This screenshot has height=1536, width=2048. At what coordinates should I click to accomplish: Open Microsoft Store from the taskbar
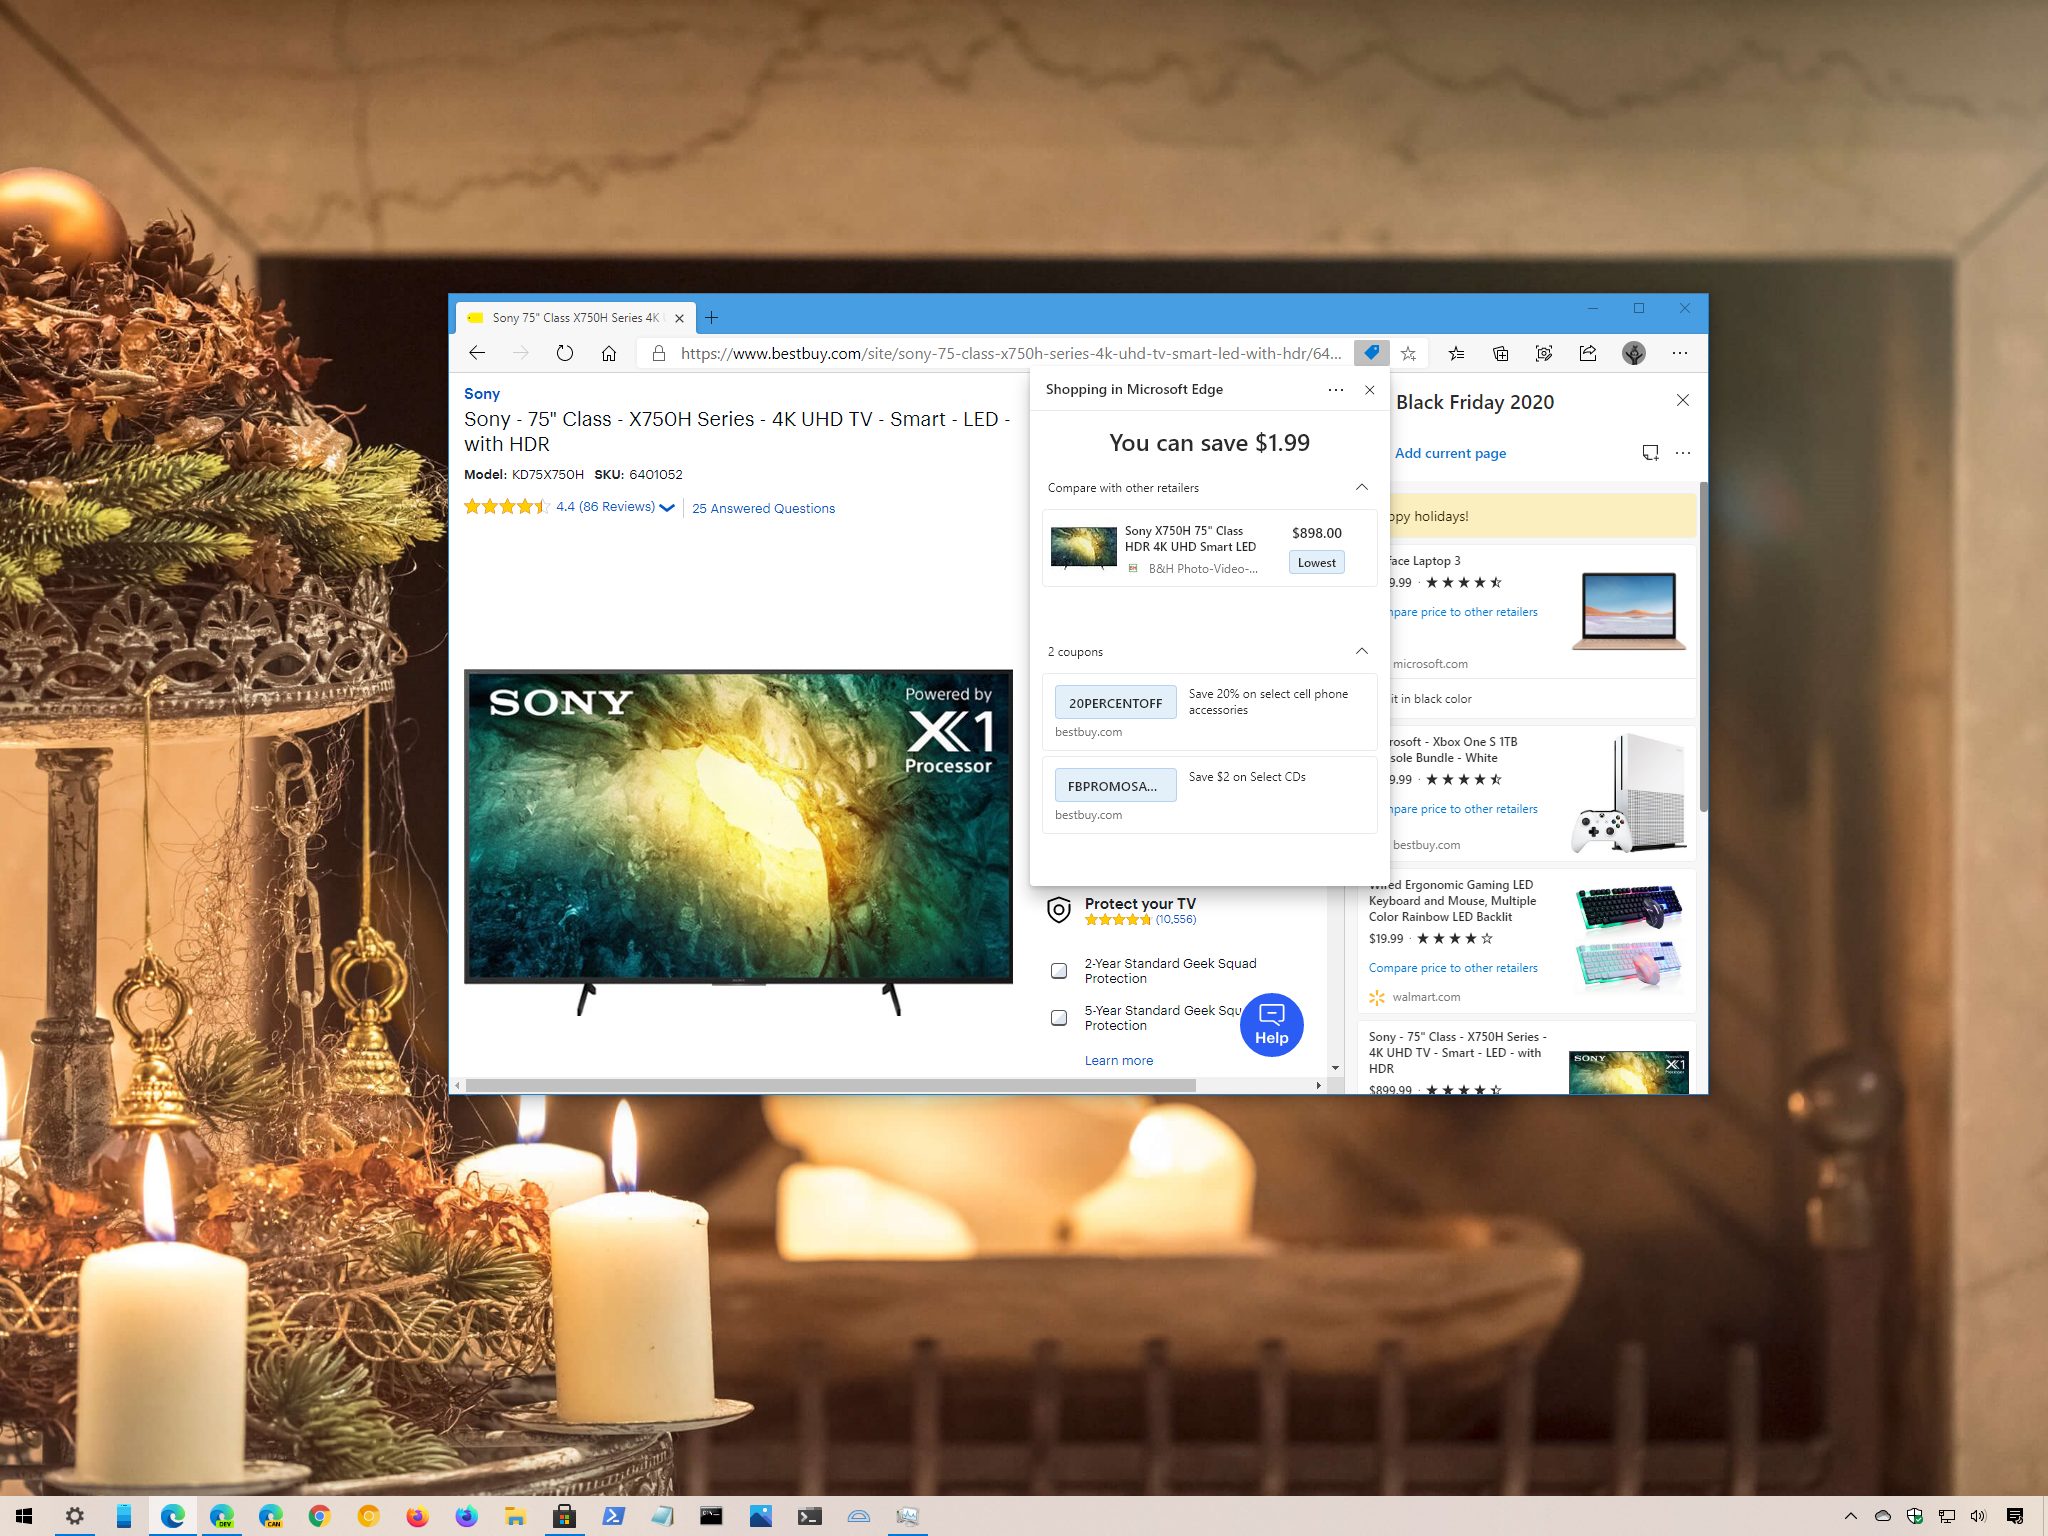(564, 1516)
